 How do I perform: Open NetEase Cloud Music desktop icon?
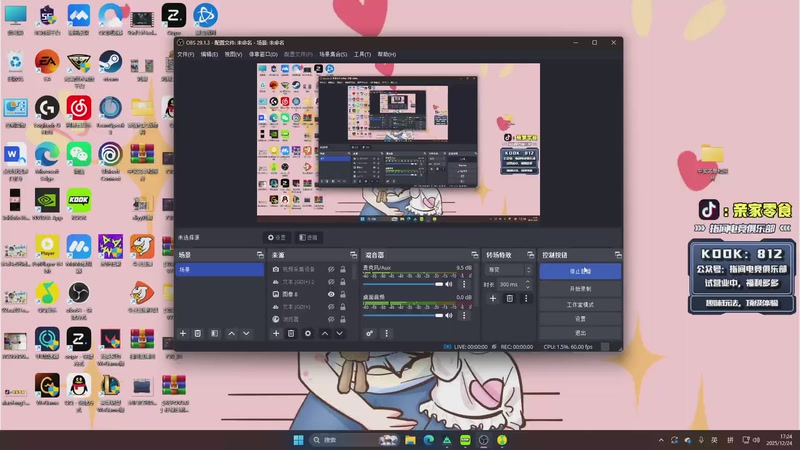[79, 112]
